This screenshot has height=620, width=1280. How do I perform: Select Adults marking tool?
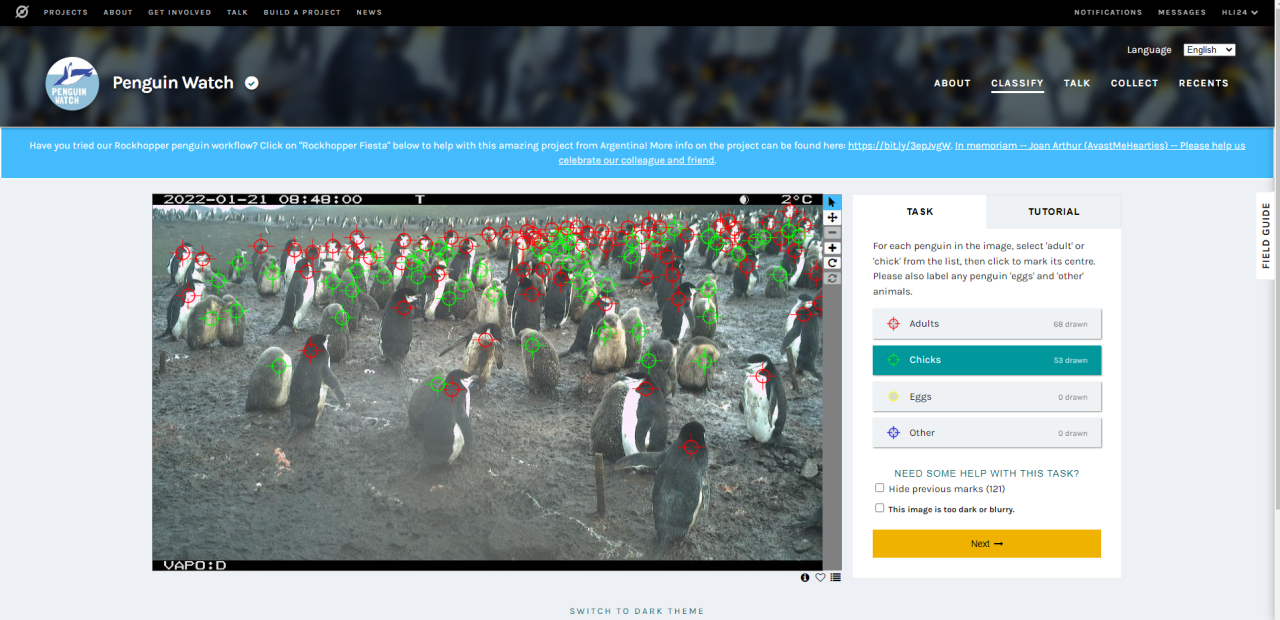987,324
